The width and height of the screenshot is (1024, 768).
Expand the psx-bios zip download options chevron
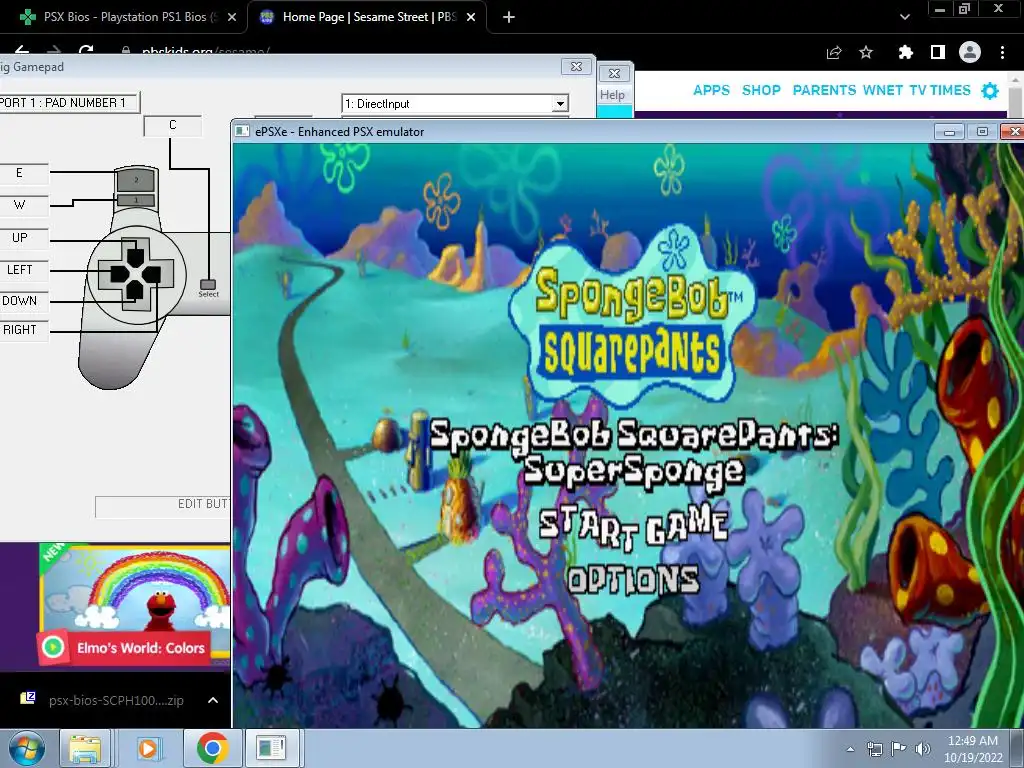213,700
